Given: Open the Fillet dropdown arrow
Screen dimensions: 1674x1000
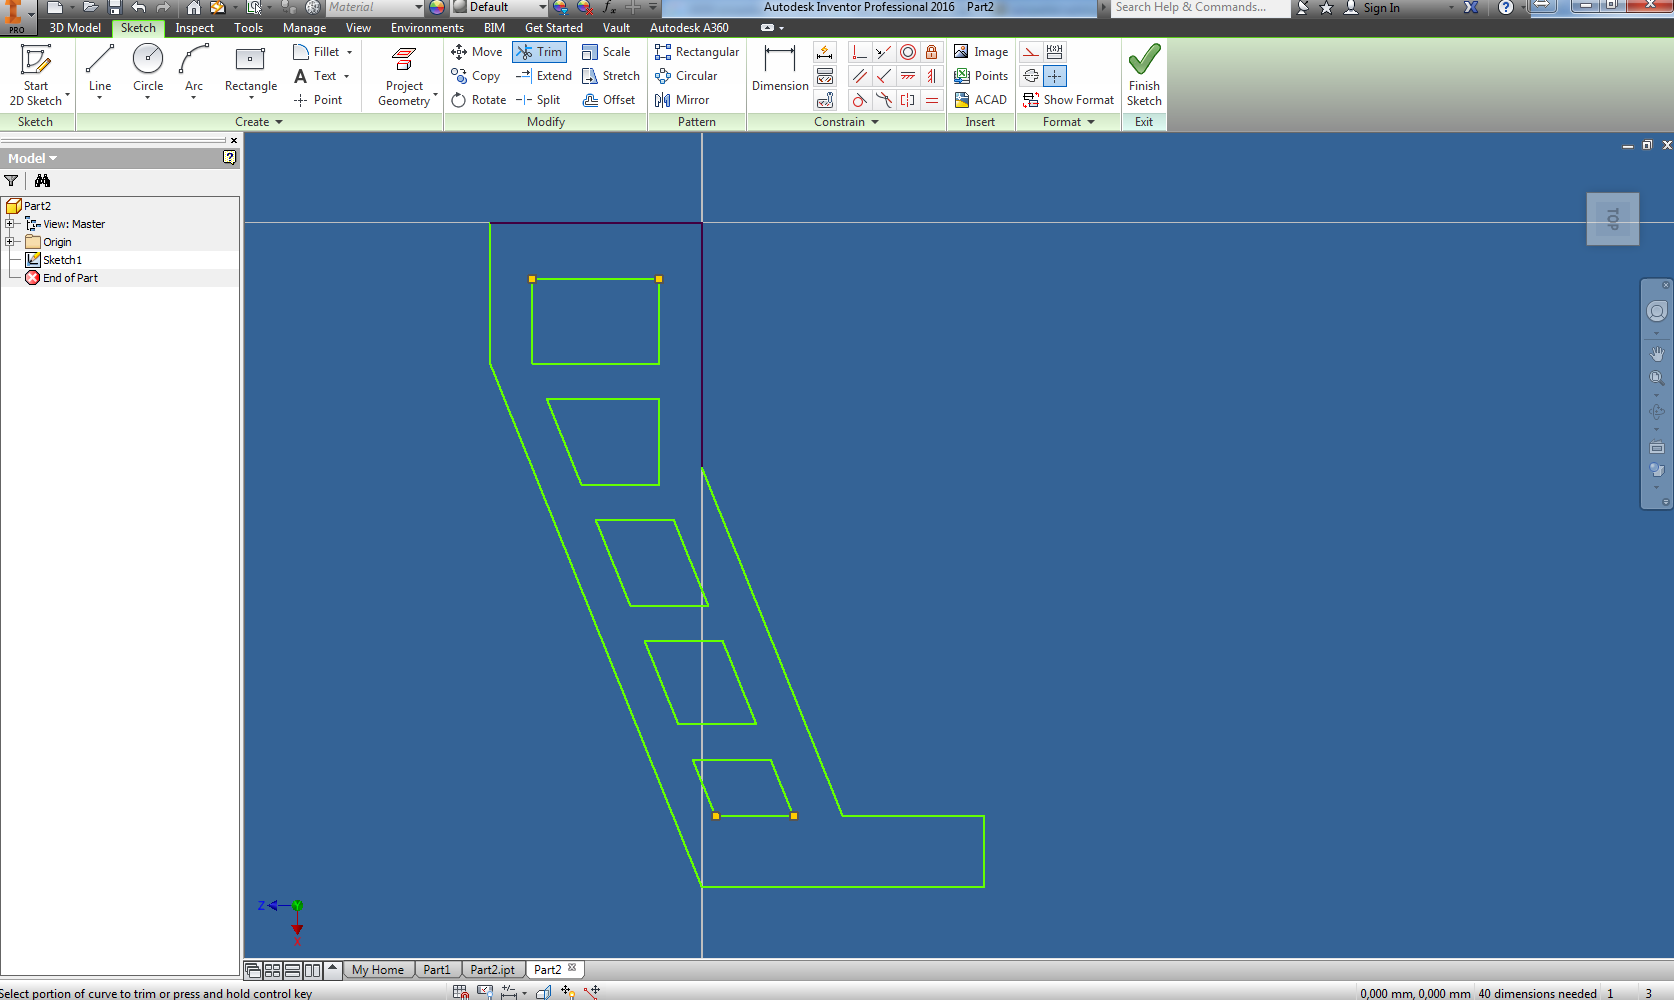Looking at the screenshot, I should pyautogui.click(x=349, y=52).
